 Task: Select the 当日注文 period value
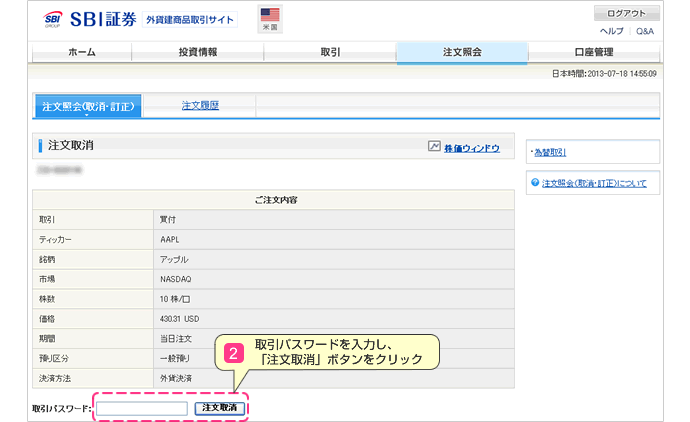[x=176, y=338]
